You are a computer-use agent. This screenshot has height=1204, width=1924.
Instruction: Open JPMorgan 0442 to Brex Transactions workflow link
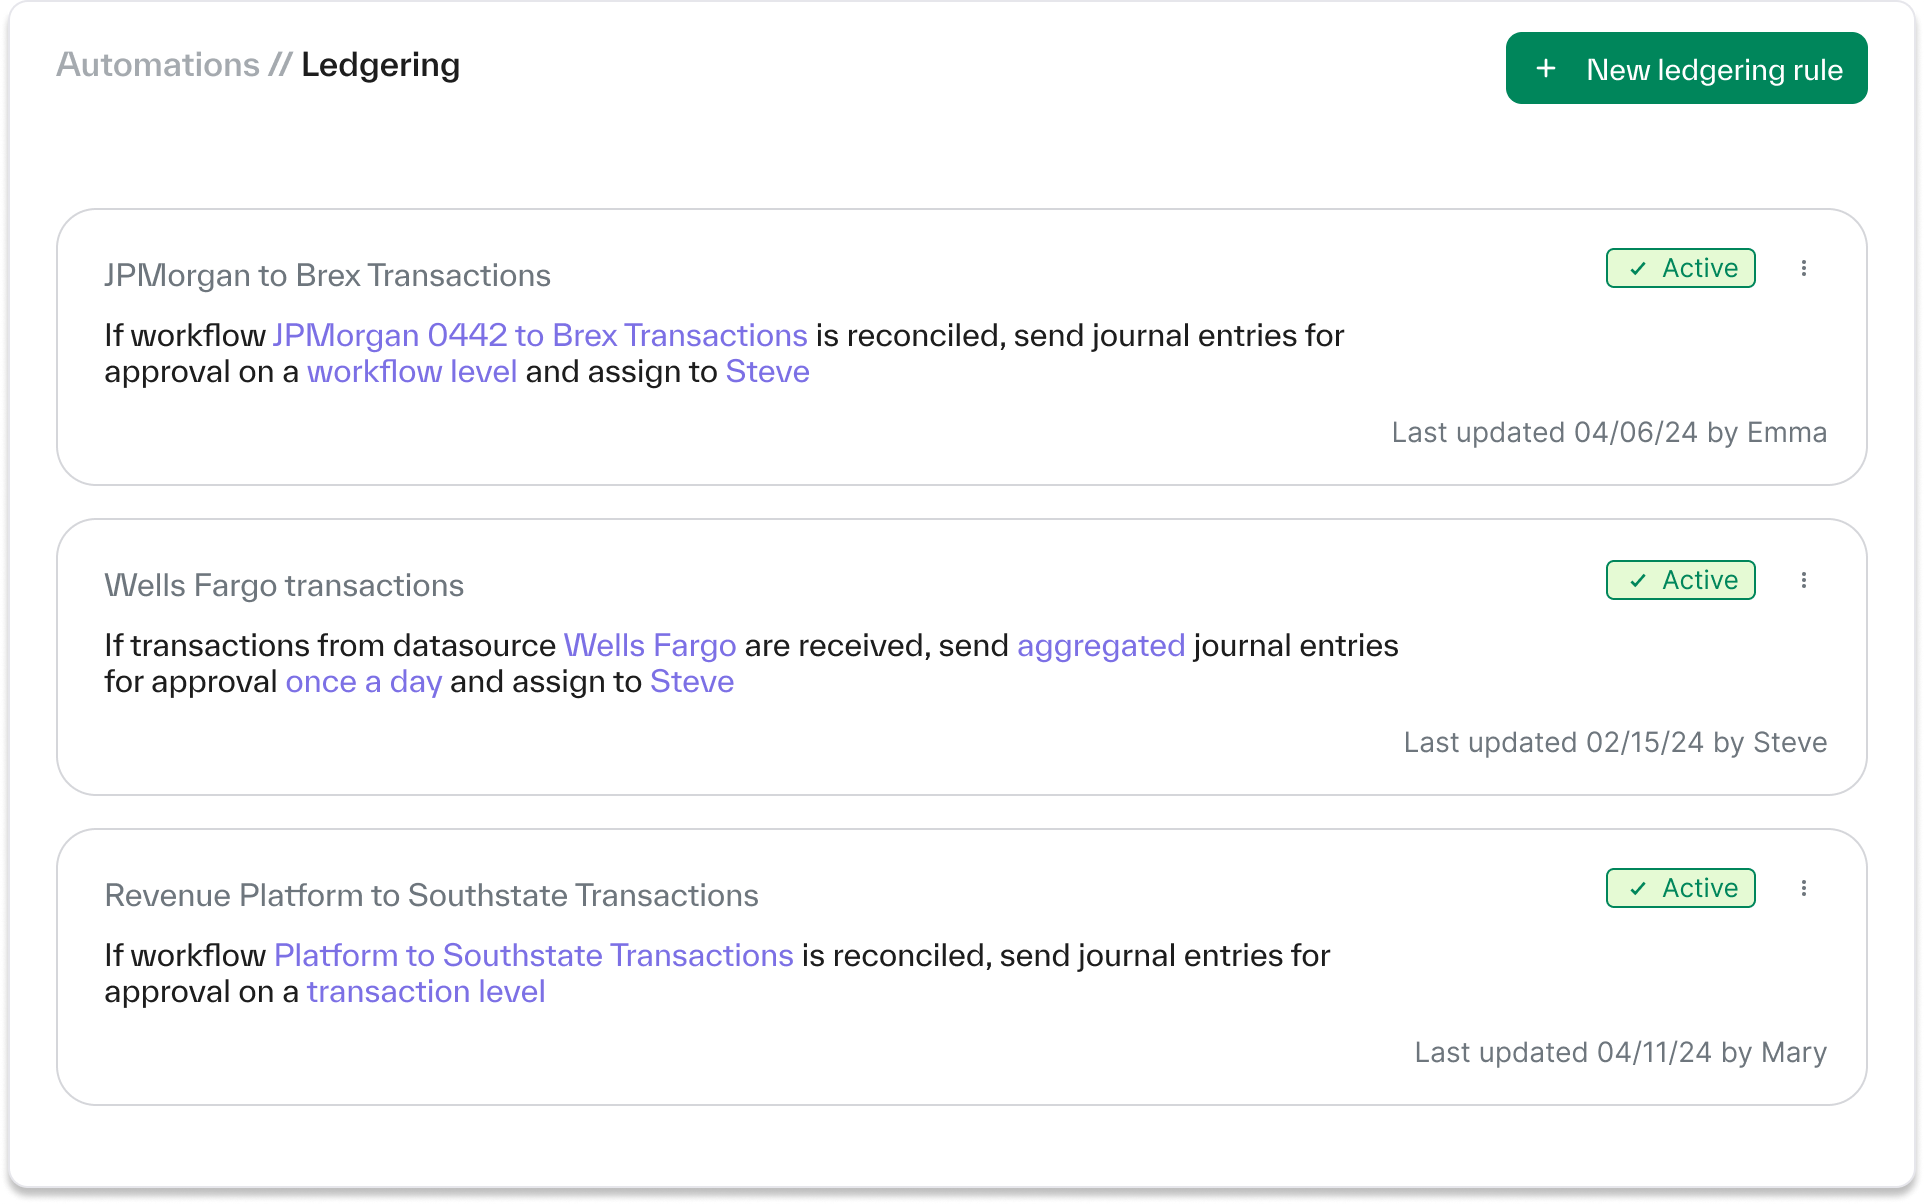click(540, 335)
